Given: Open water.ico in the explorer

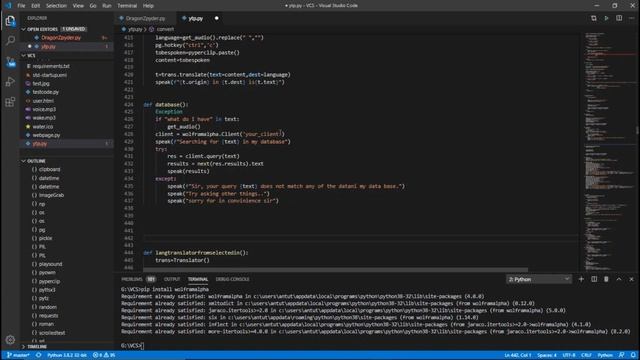Looking at the screenshot, I should pyautogui.click(x=43, y=127).
